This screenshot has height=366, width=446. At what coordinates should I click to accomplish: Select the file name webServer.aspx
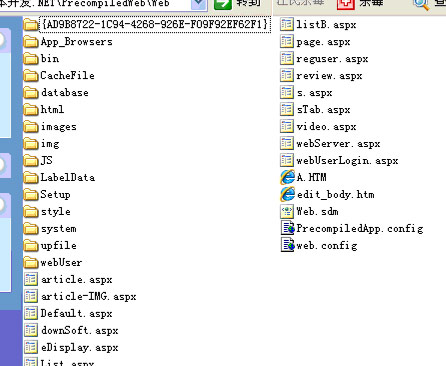tap(338, 144)
